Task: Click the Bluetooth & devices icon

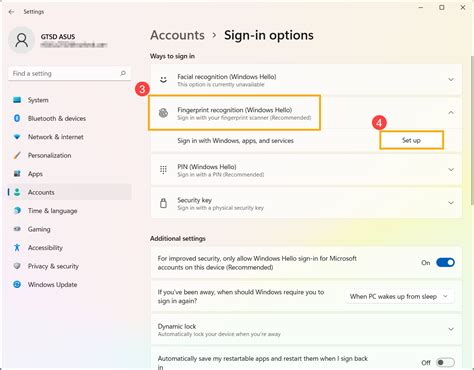Action: [17, 118]
